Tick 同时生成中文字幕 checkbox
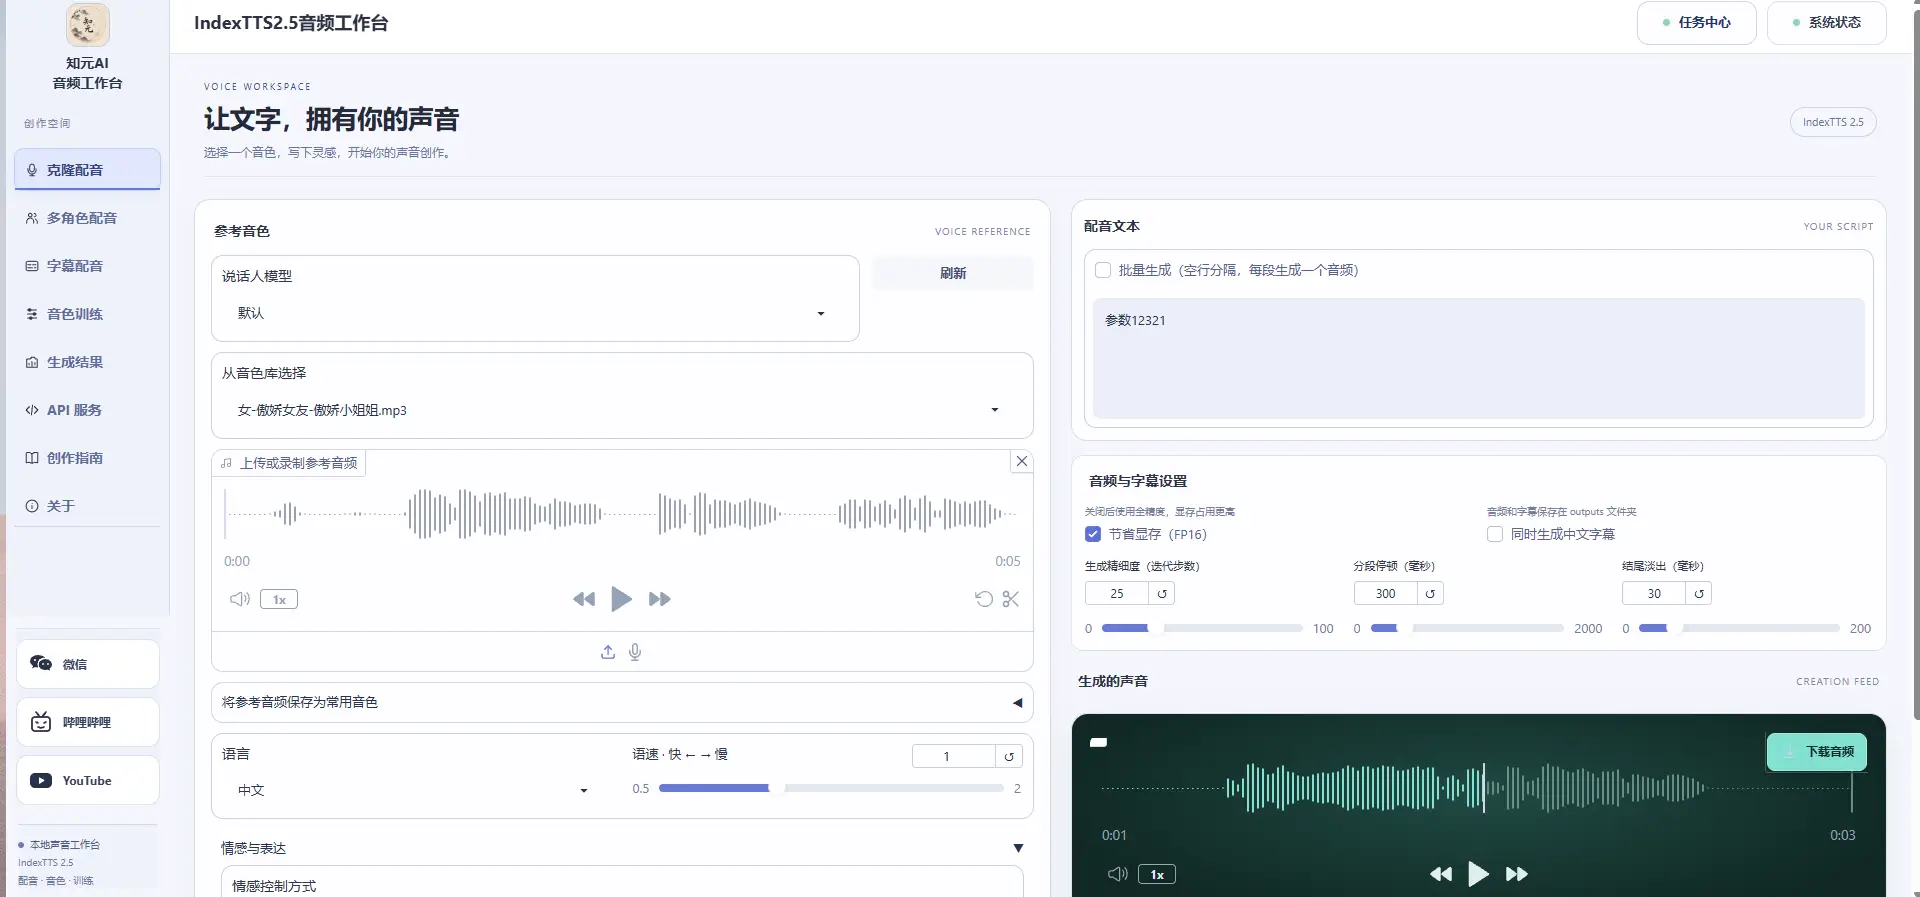Screen dimensions: 1920x897 (1495, 534)
